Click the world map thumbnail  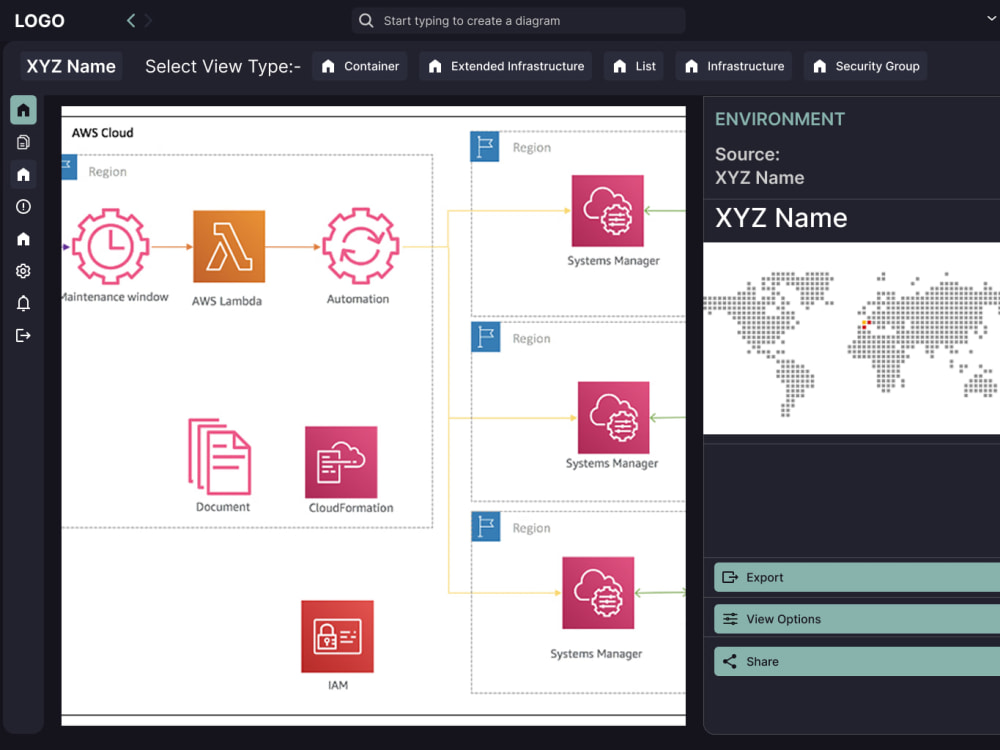click(851, 339)
